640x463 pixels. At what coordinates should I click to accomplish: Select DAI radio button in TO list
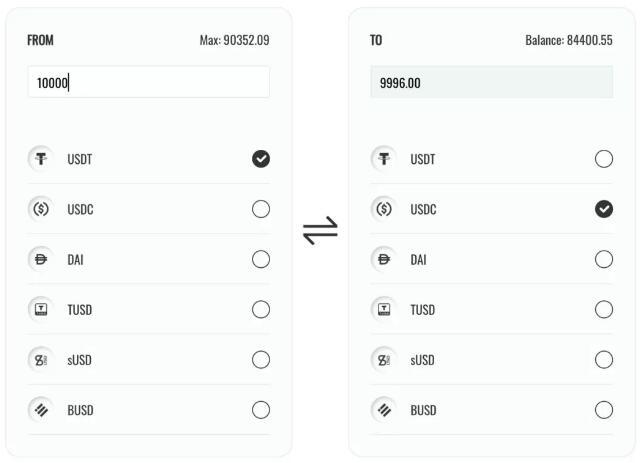click(x=604, y=259)
